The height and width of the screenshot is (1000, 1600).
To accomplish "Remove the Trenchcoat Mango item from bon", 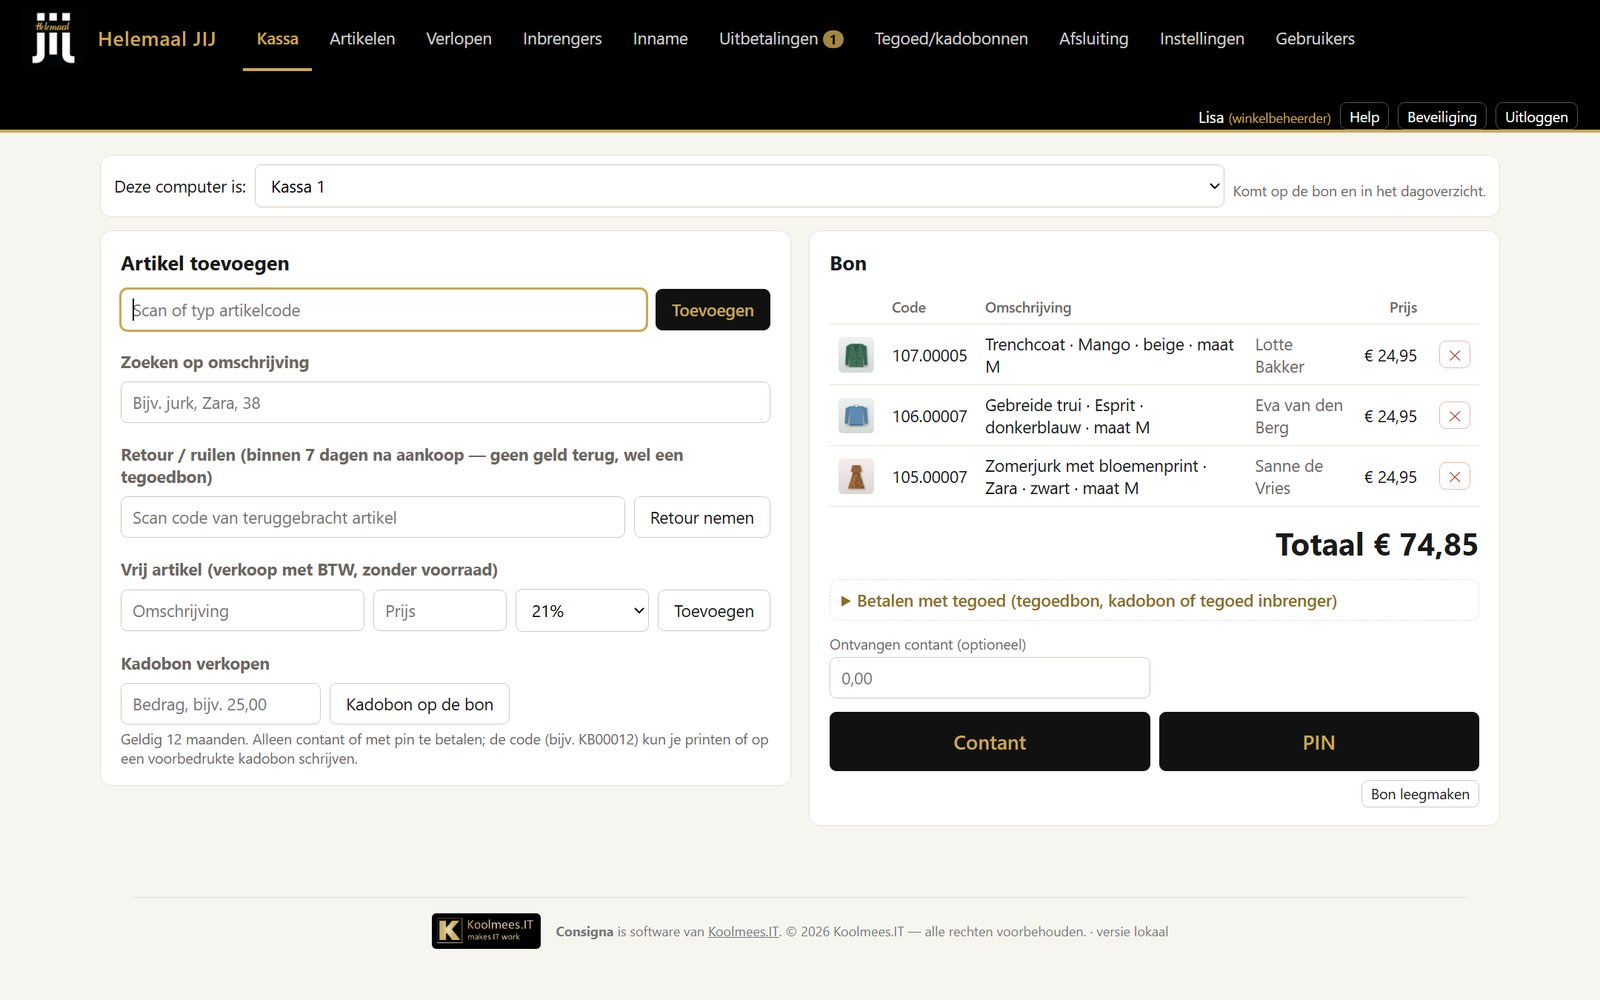I will coord(1454,355).
